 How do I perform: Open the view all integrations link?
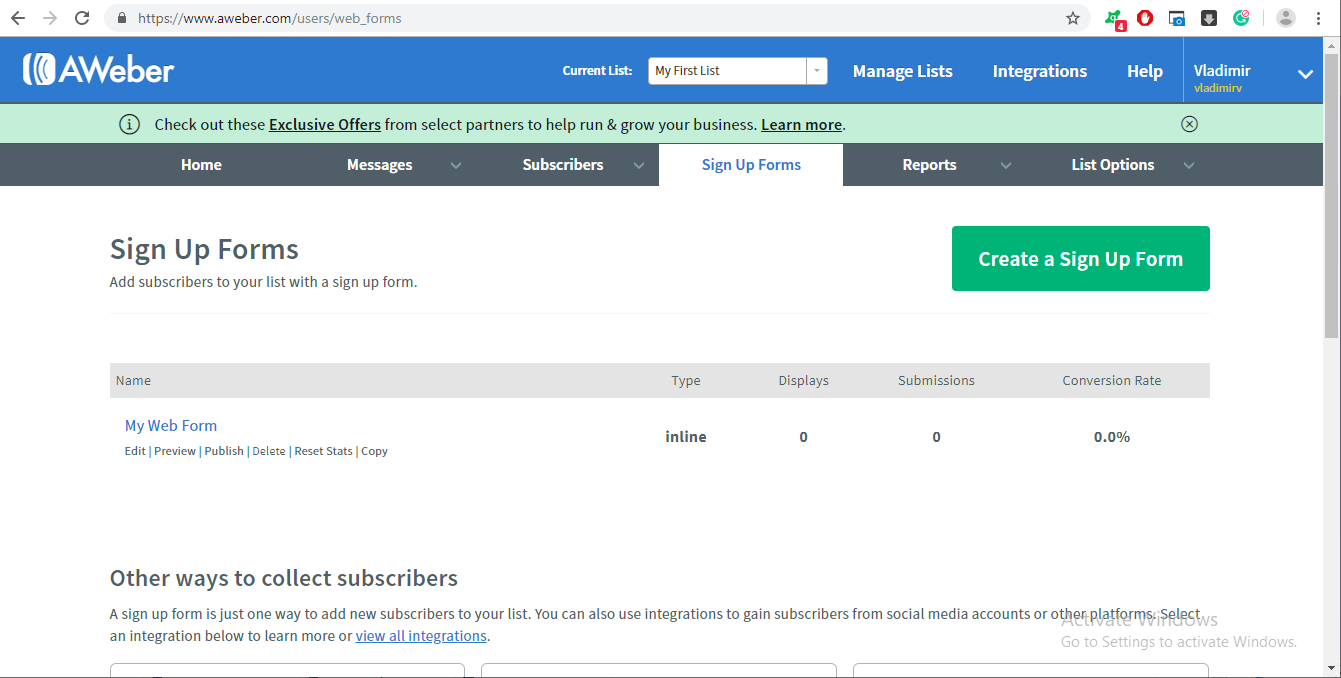point(420,635)
